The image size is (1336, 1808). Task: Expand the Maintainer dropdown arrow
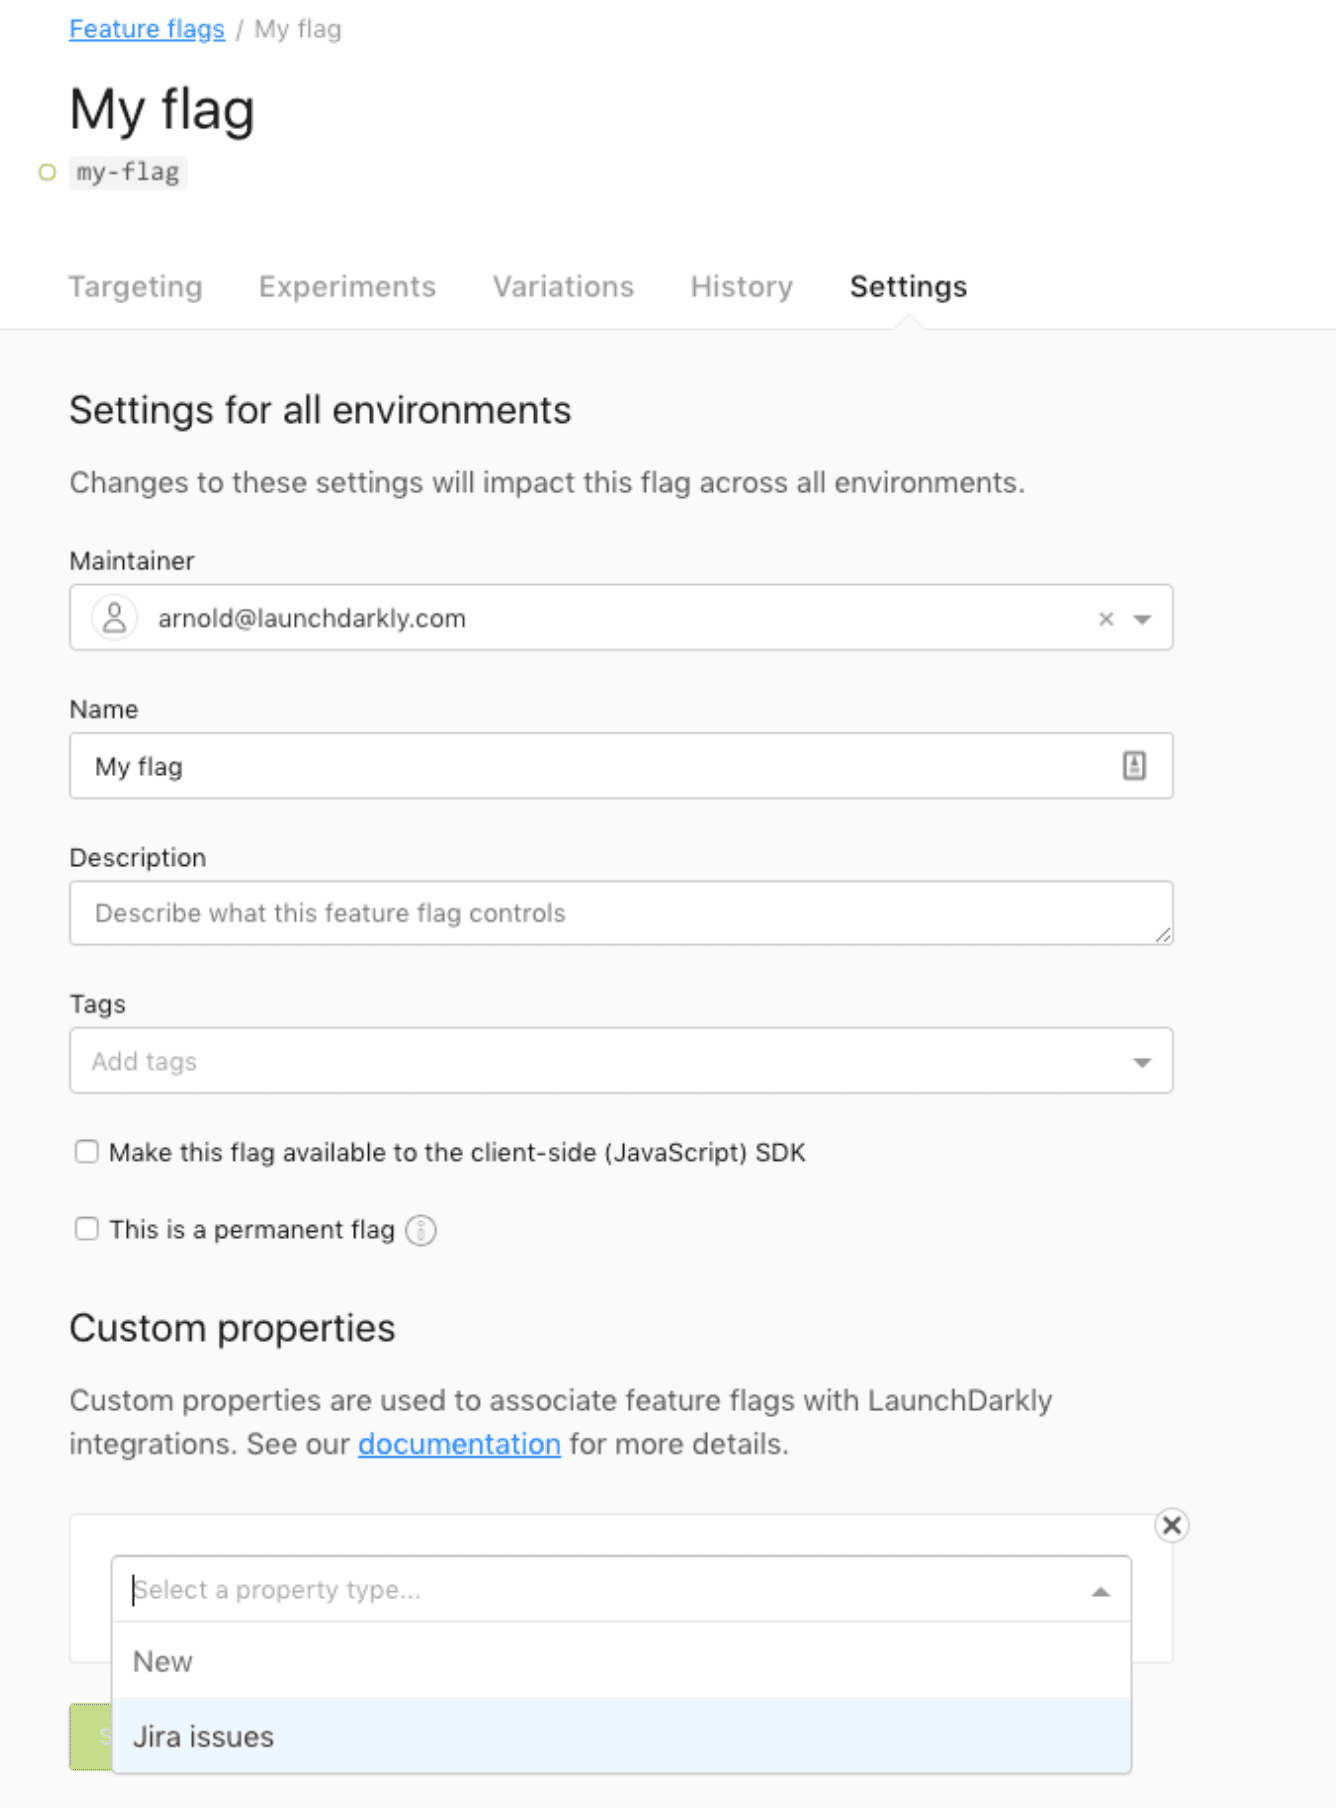click(1142, 619)
